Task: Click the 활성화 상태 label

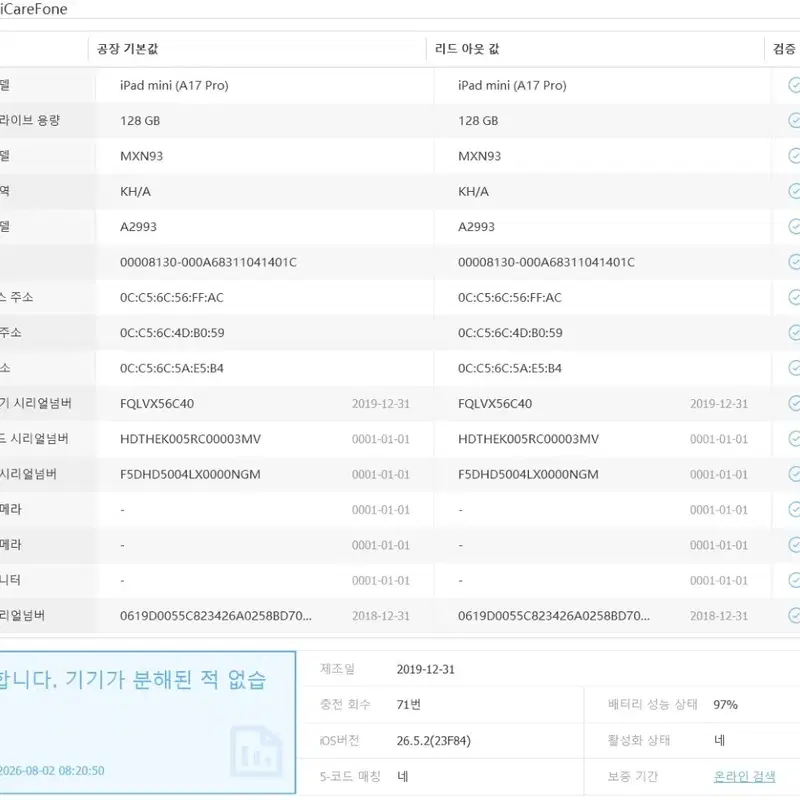Action: (x=639, y=740)
